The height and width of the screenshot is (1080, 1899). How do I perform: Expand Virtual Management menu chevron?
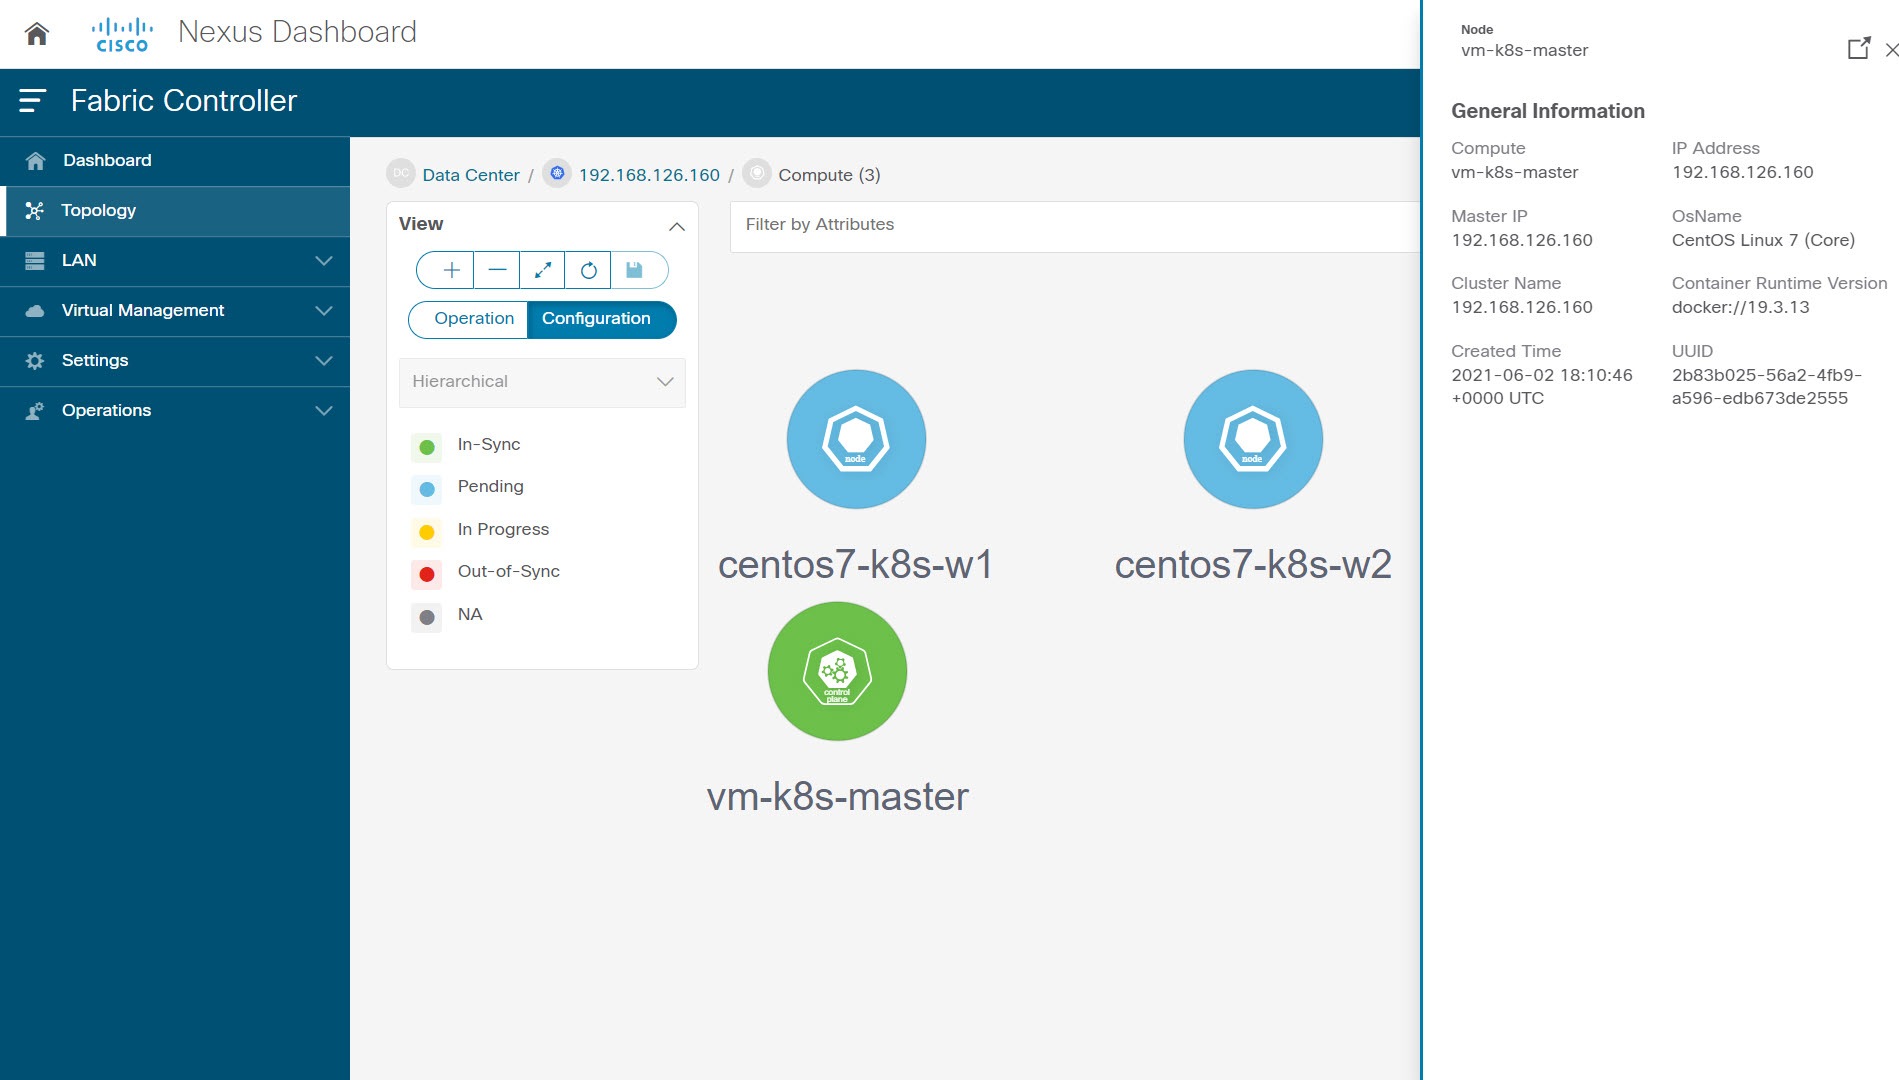(323, 310)
